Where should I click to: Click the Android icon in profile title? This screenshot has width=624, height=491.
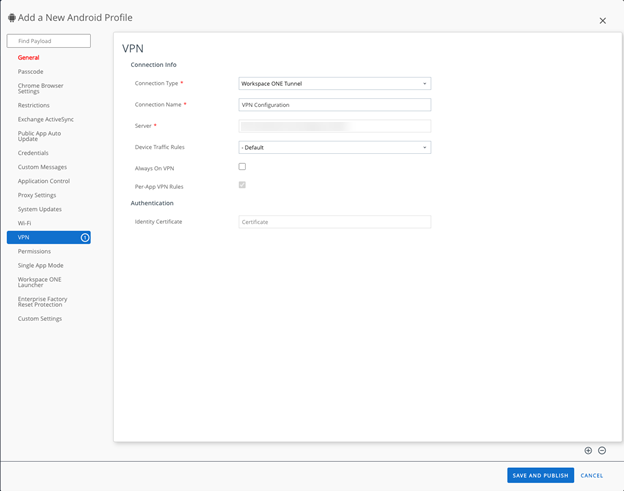(x=12, y=18)
